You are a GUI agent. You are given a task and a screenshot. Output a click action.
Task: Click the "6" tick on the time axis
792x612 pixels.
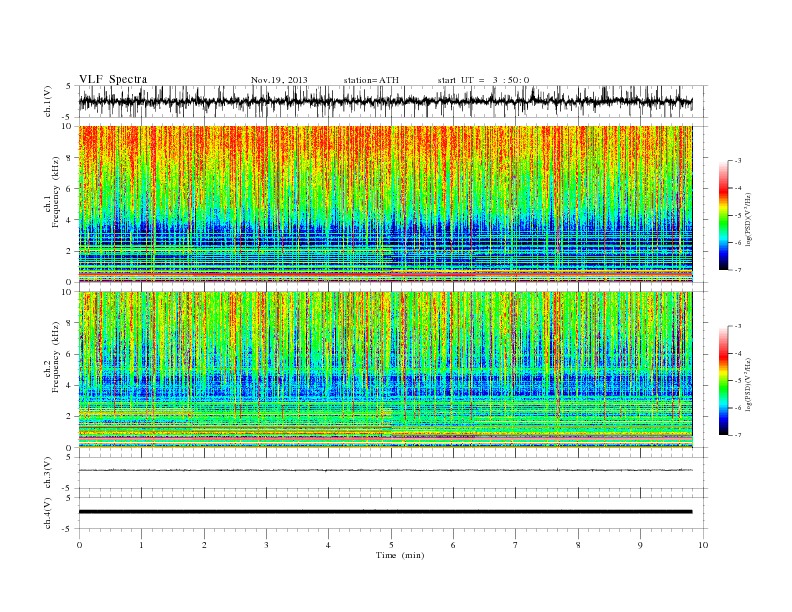[x=453, y=545]
